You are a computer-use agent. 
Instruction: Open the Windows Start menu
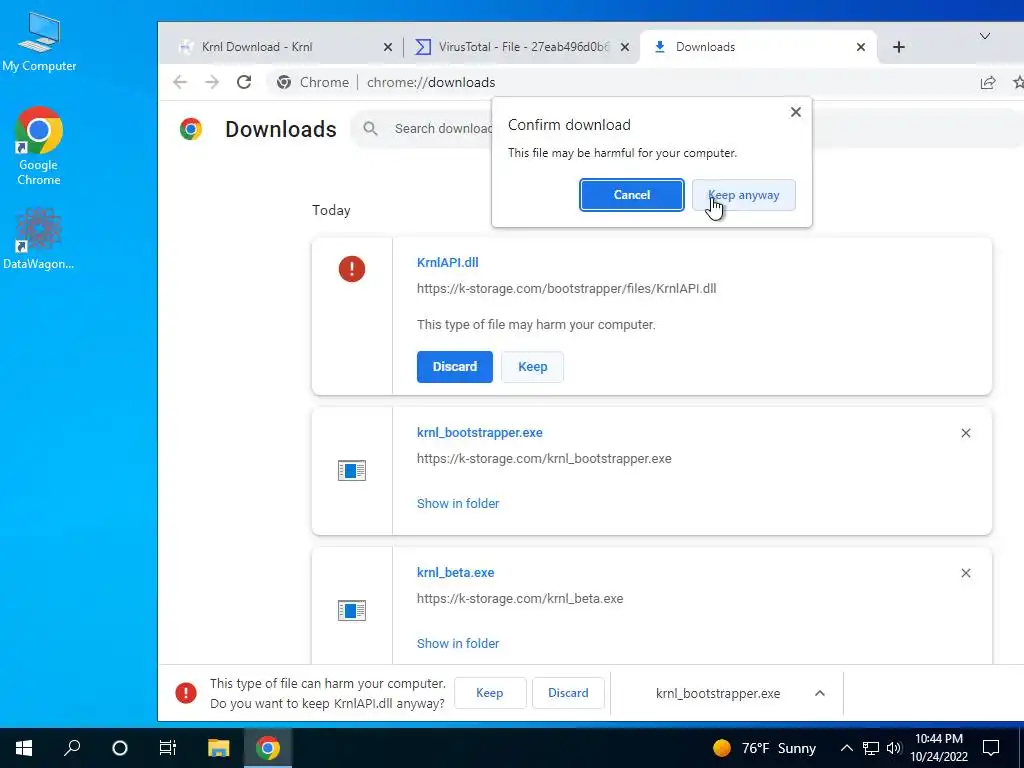[24, 748]
